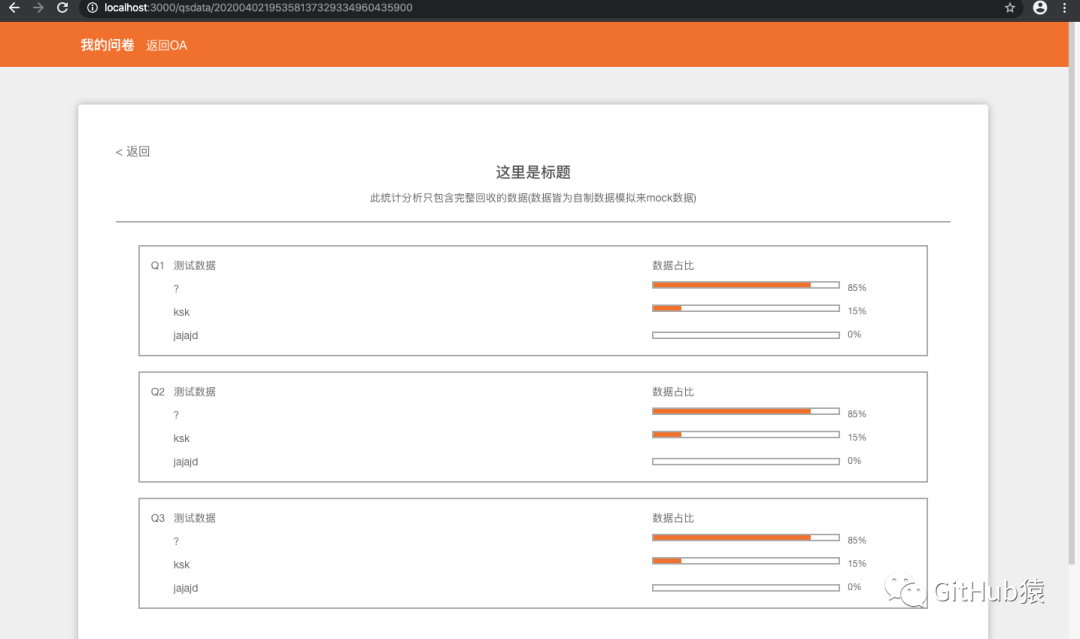Reload the page with refresh icon
This screenshot has height=639, width=1080.
[x=62, y=8]
